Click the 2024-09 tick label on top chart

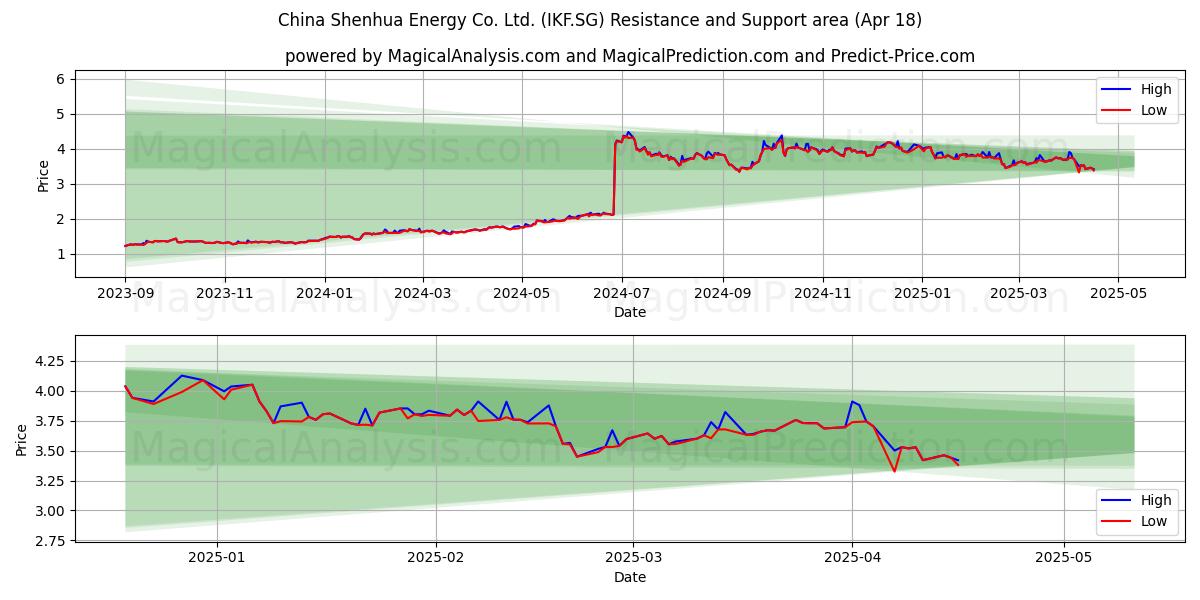click(x=722, y=295)
